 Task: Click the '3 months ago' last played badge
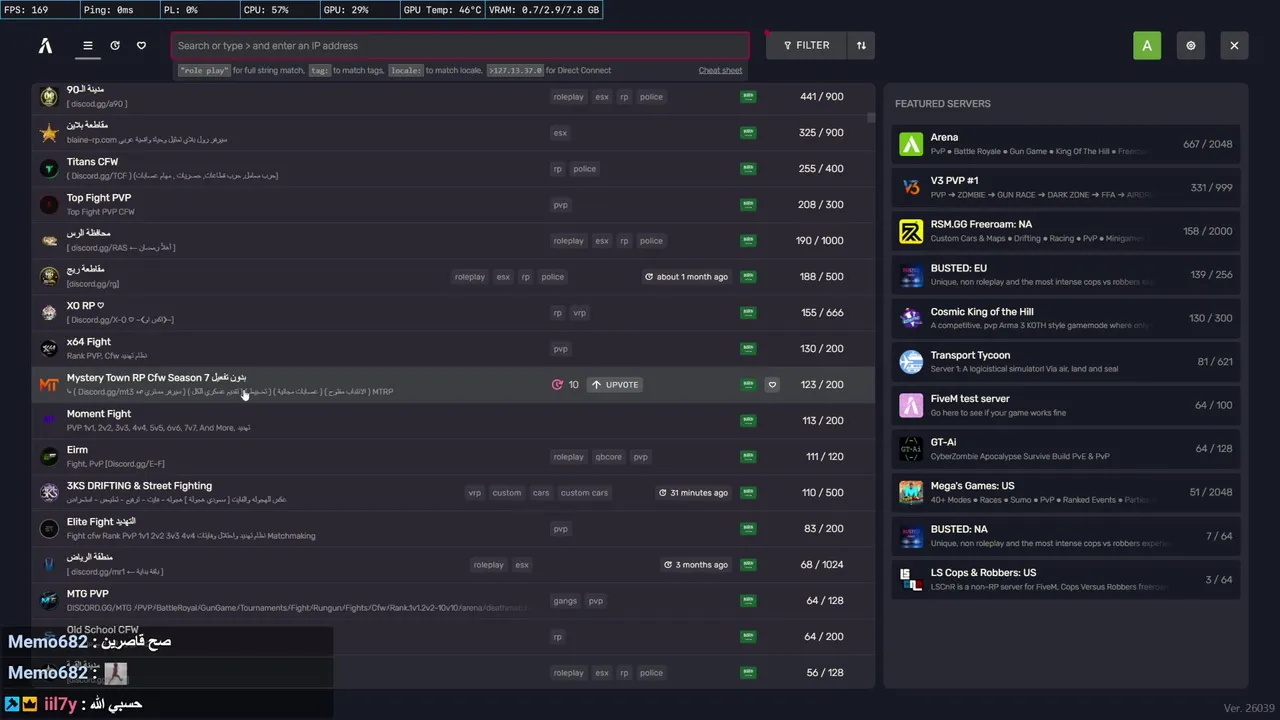696,565
